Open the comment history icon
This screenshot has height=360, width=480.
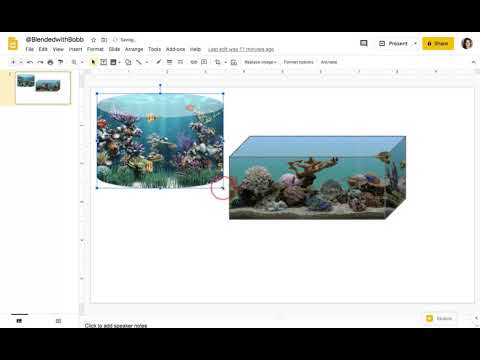[x=364, y=43]
